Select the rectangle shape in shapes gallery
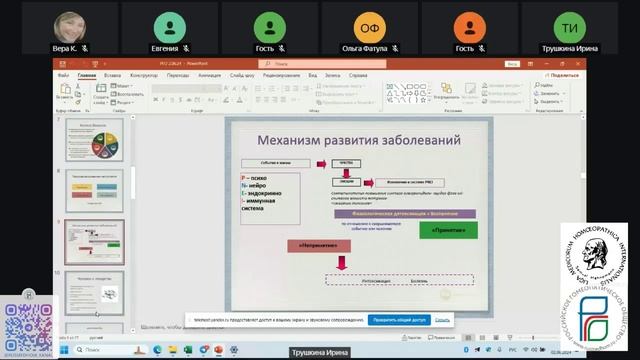Screen dimensions: 640x360 (x=410, y=87)
